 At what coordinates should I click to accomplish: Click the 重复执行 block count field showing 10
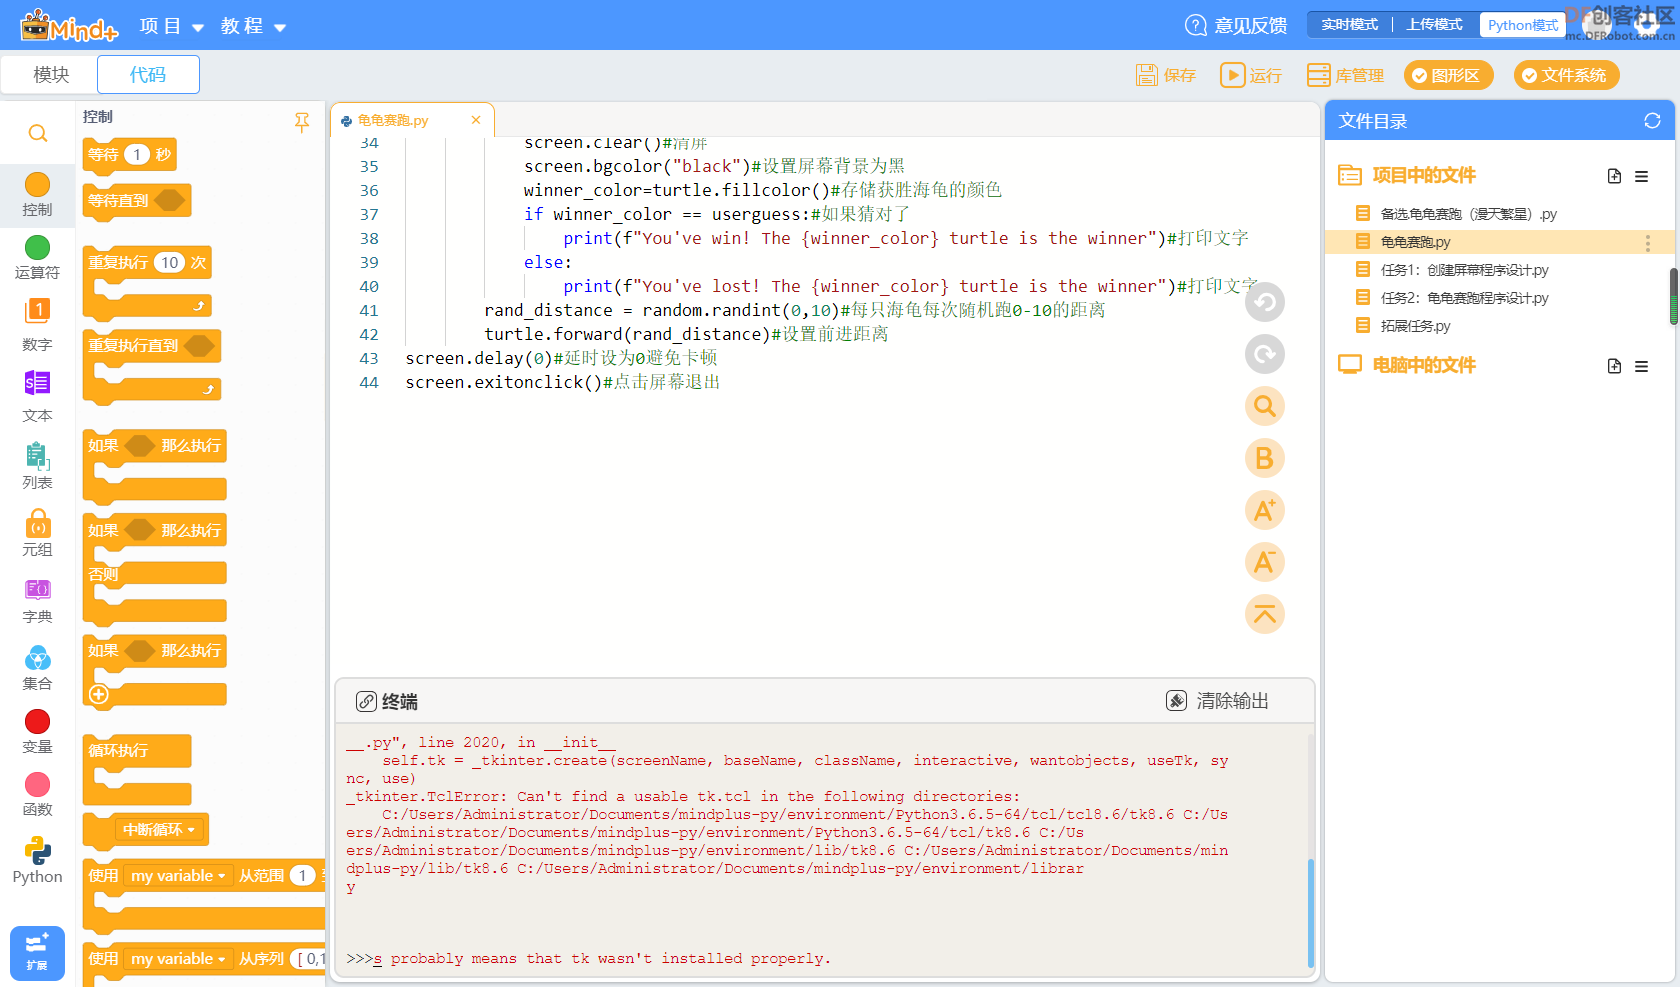tap(169, 263)
